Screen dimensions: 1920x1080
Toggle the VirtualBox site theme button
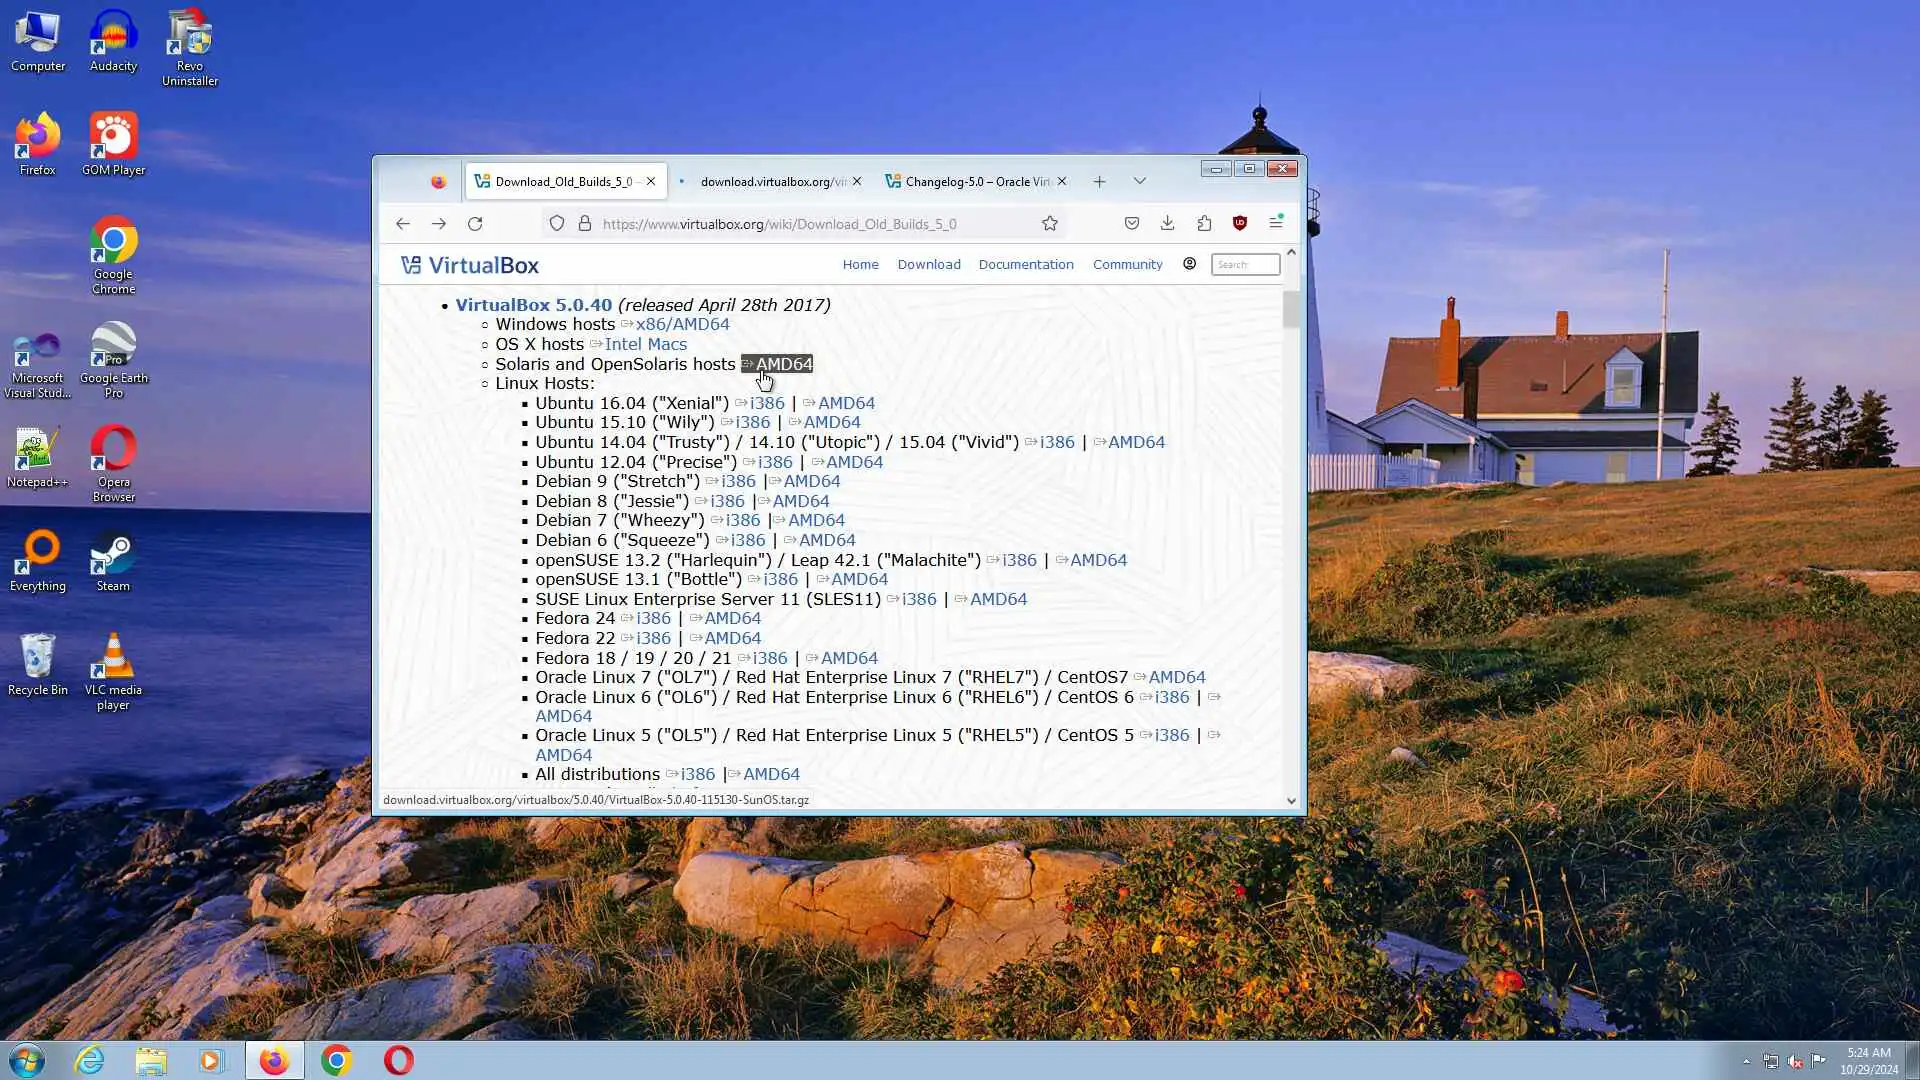1189,264
